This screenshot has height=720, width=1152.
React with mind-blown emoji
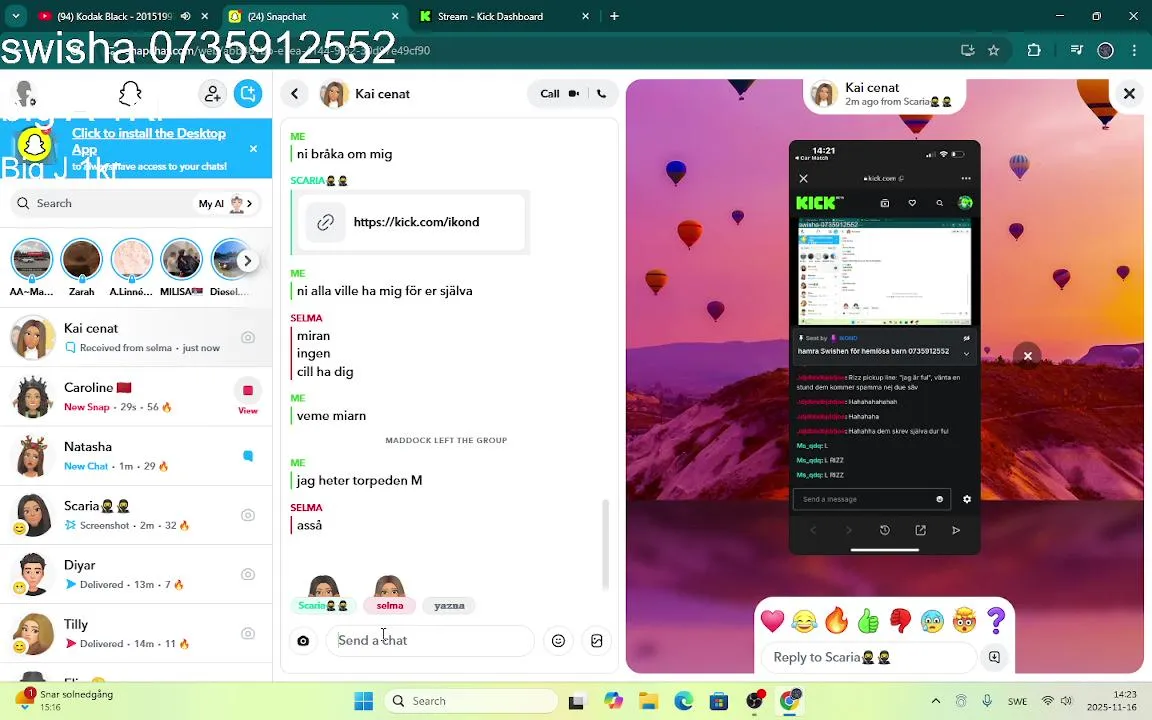pyautogui.click(x=964, y=621)
